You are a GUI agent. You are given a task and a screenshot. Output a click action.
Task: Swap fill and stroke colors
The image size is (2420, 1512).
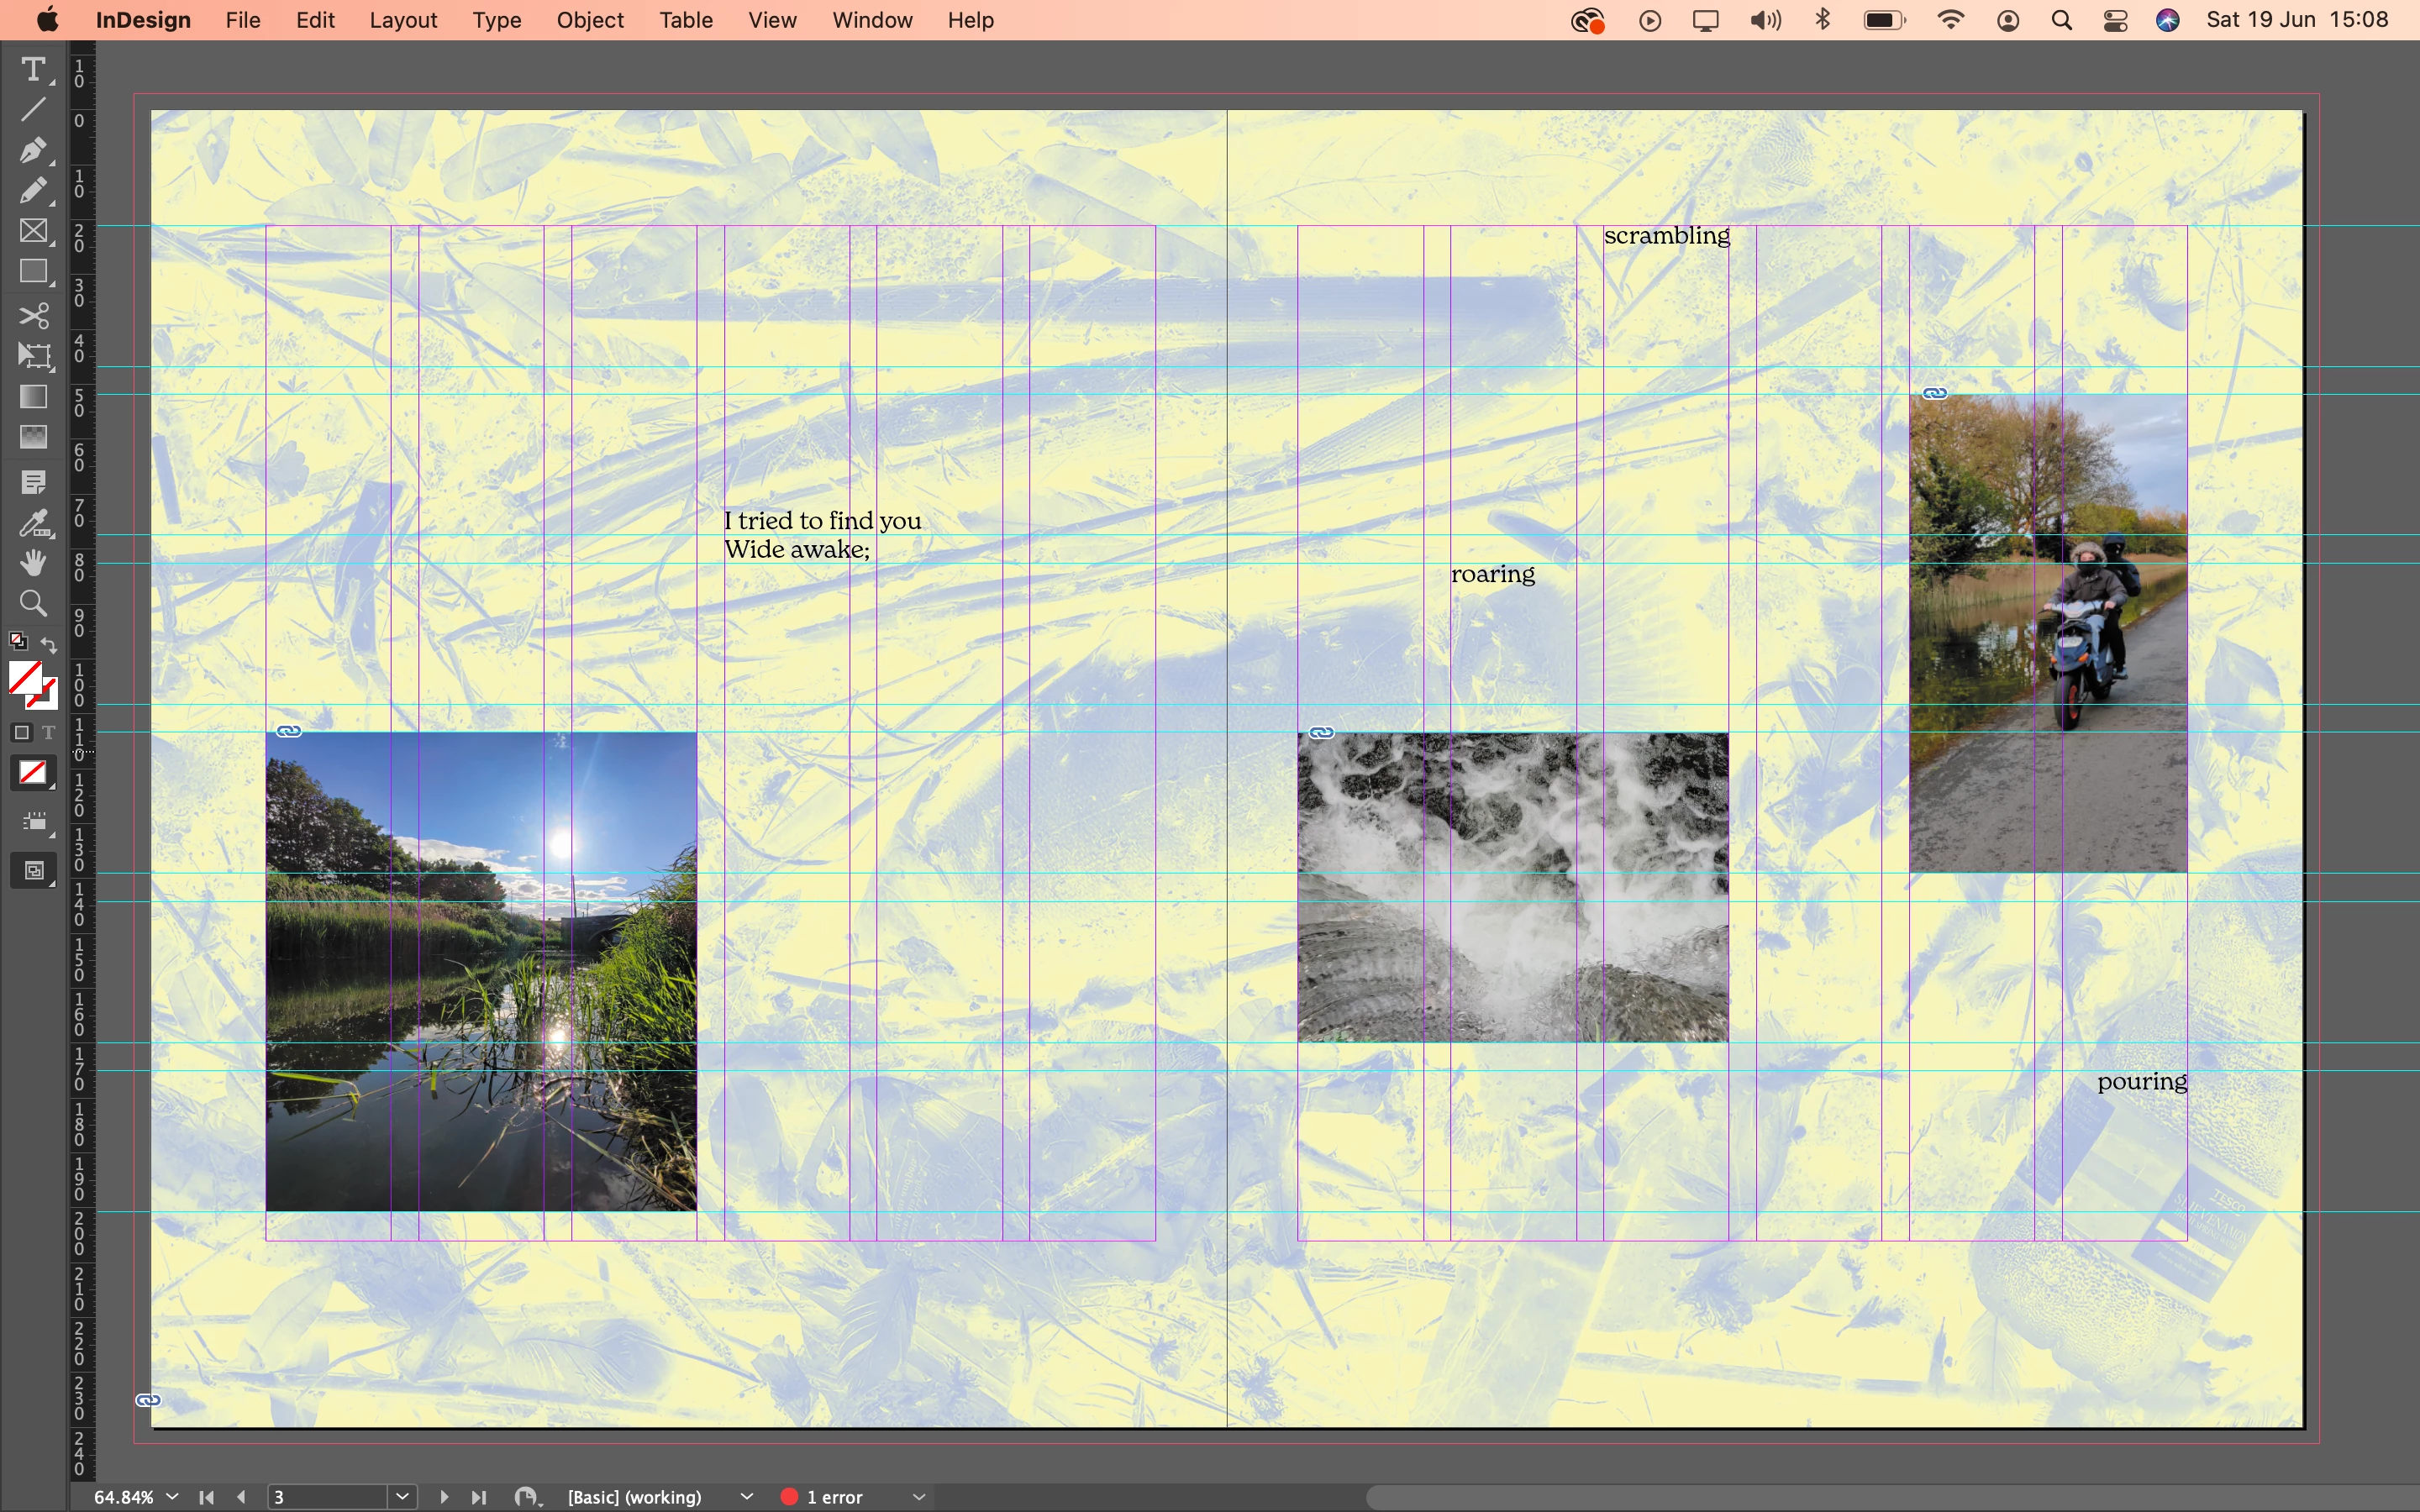49,645
